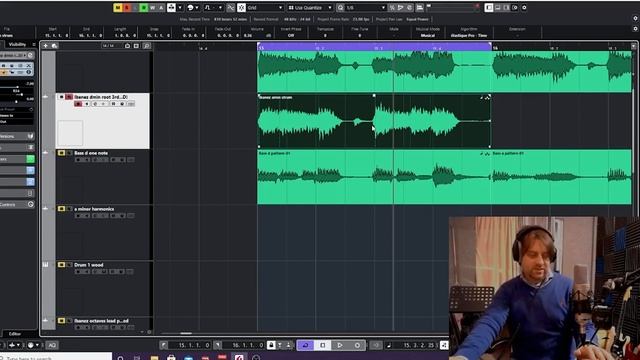This screenshot has height=360, width=640.
Task: Open the Snap Type Grid dropdown
Action: point(264,8)
